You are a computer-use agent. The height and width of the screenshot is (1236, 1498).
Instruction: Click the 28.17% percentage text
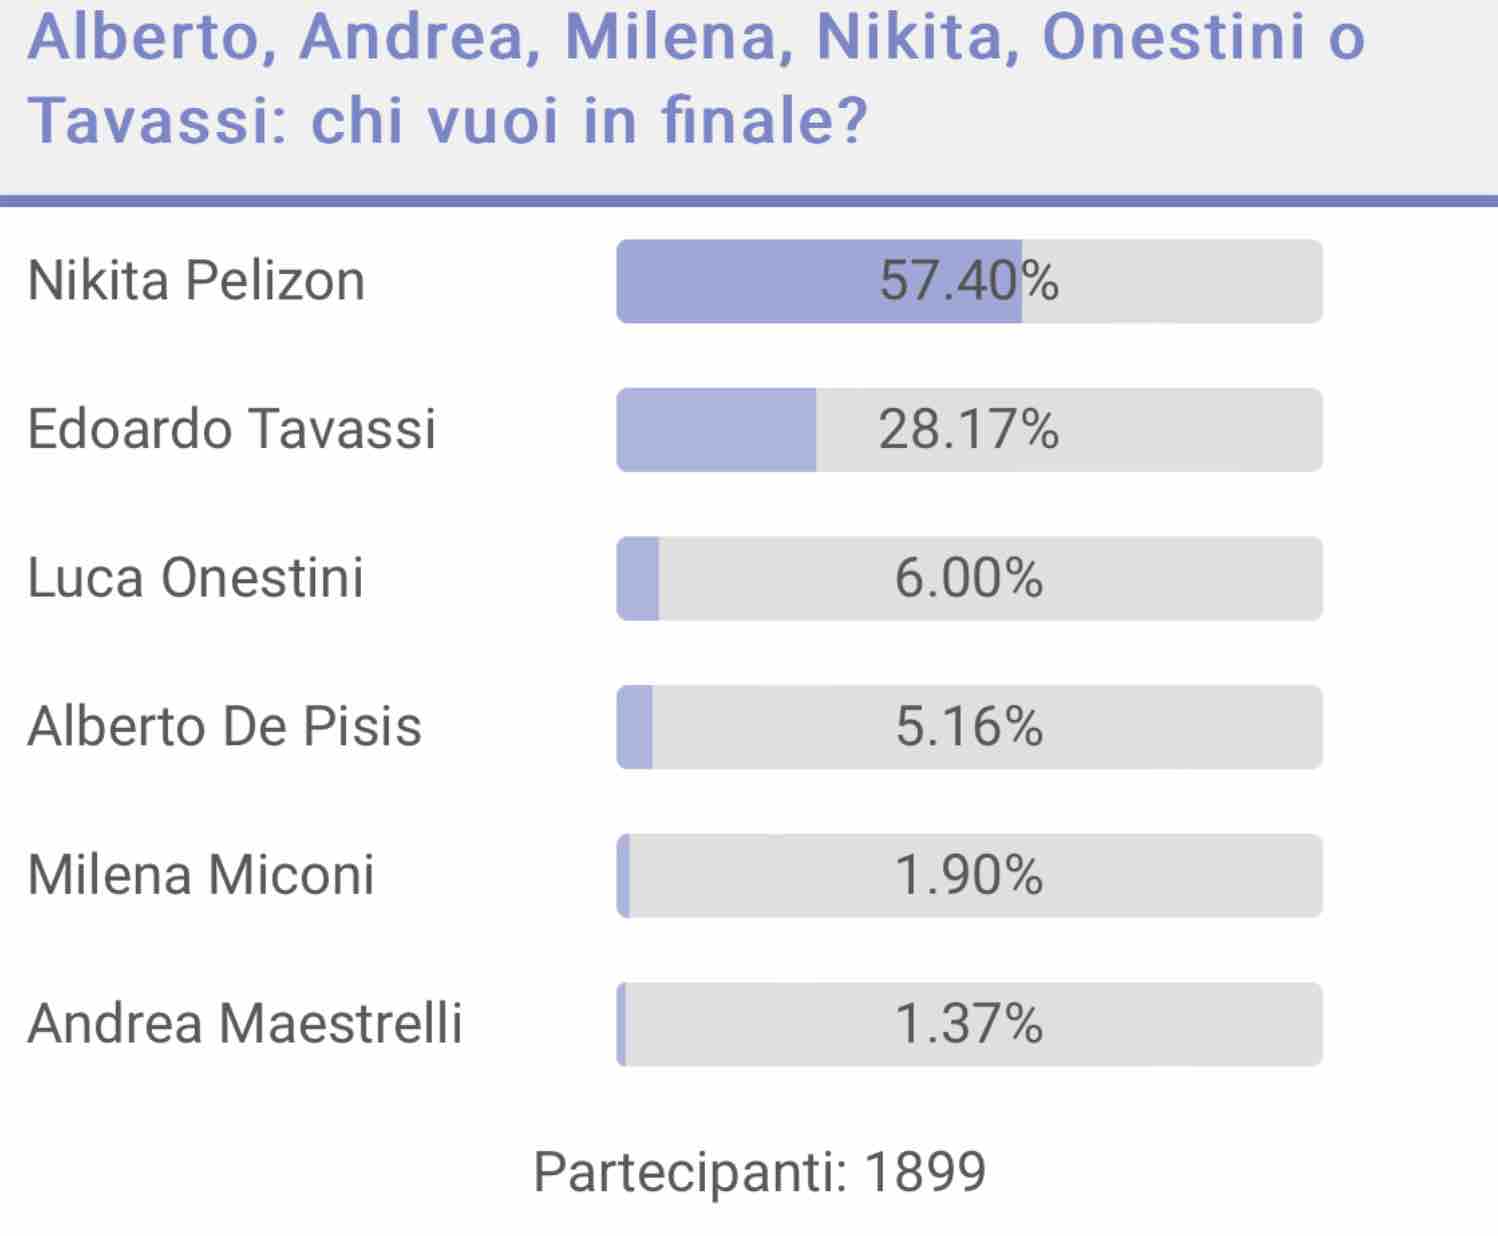click(969, 430)
